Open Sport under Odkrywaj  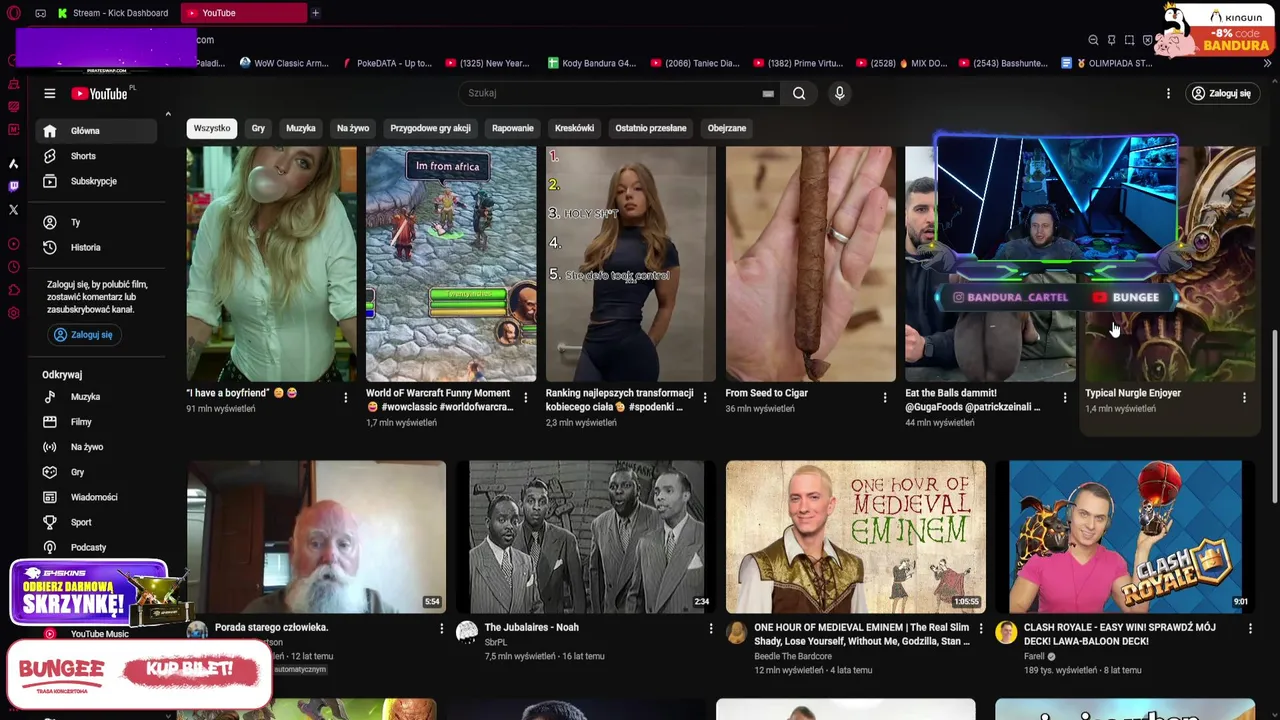pyautogui.click(x=98, y=522)
